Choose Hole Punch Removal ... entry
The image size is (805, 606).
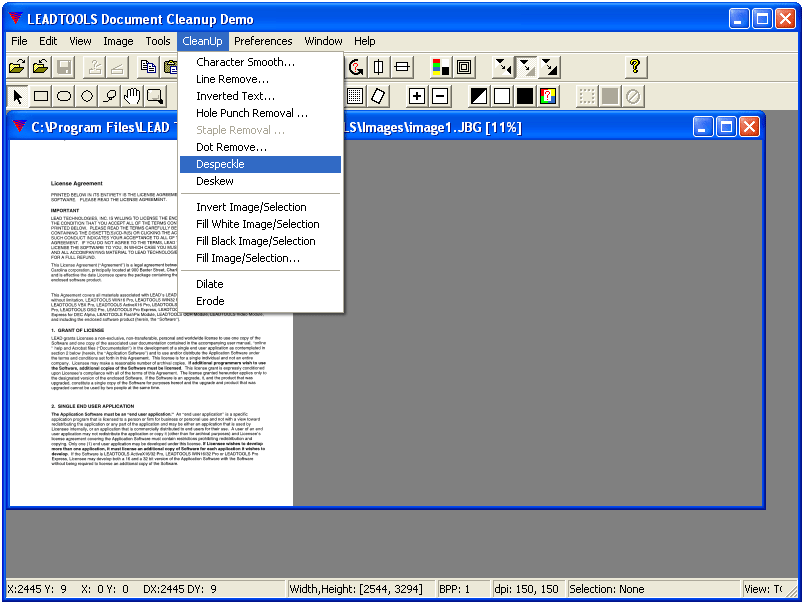pyautogui.click(x=260, y=113)
